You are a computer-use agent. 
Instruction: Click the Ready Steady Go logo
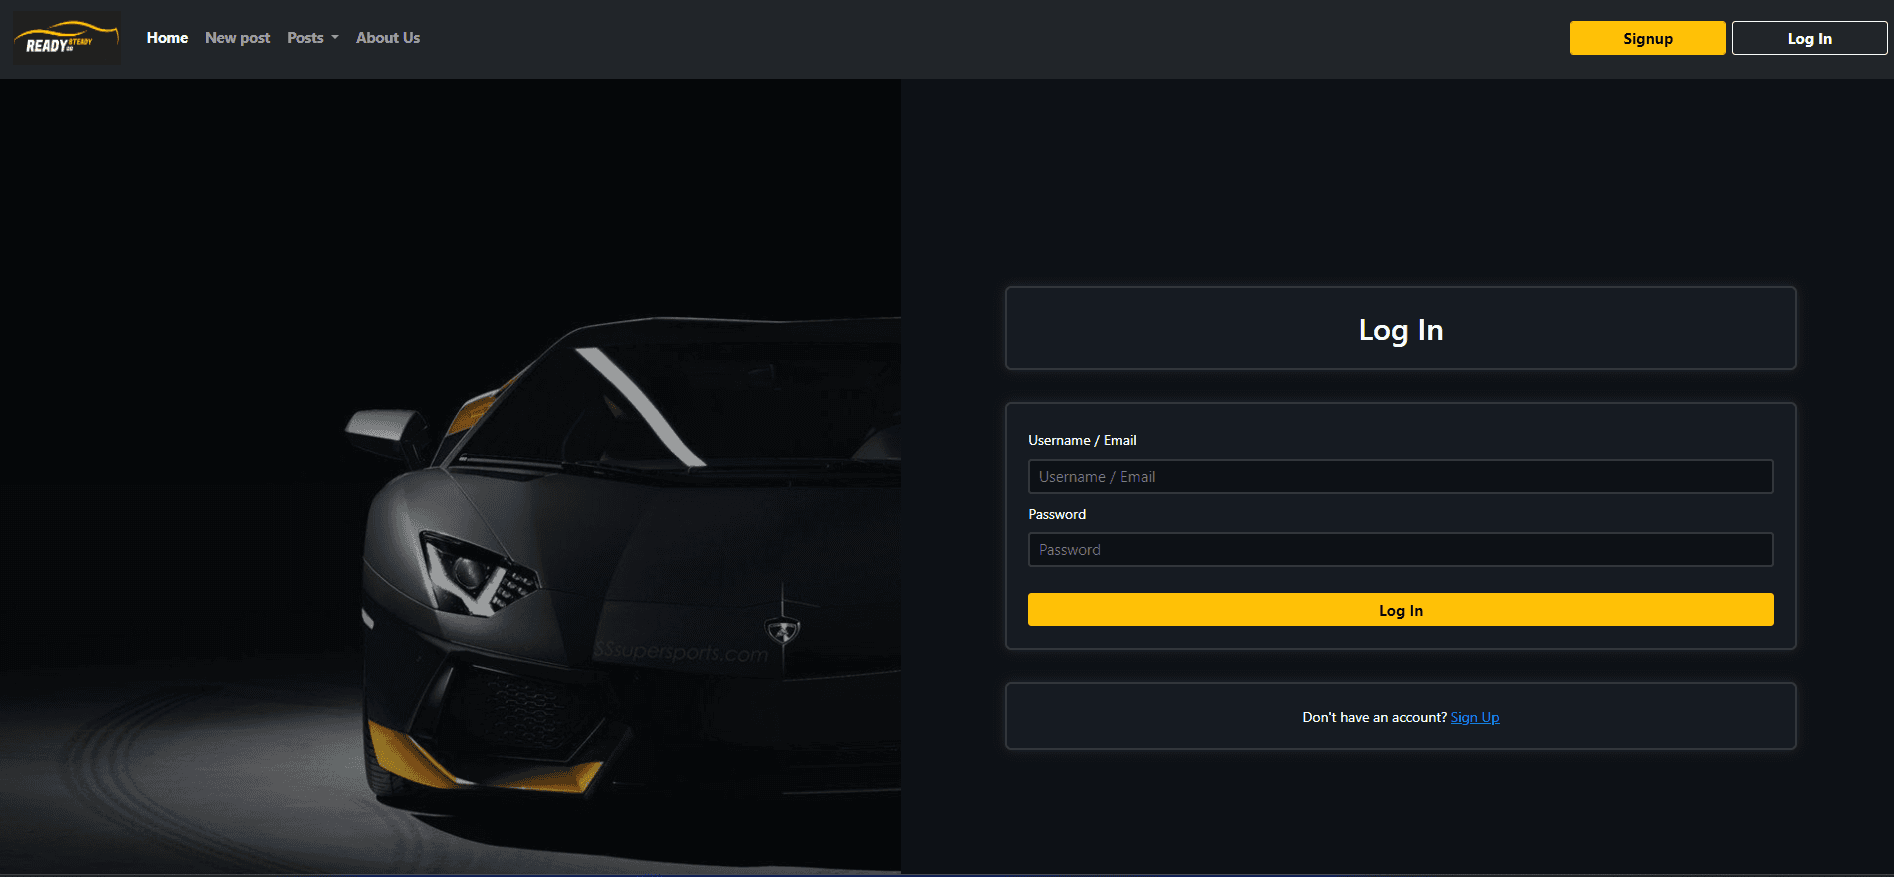tap(66, 39)
